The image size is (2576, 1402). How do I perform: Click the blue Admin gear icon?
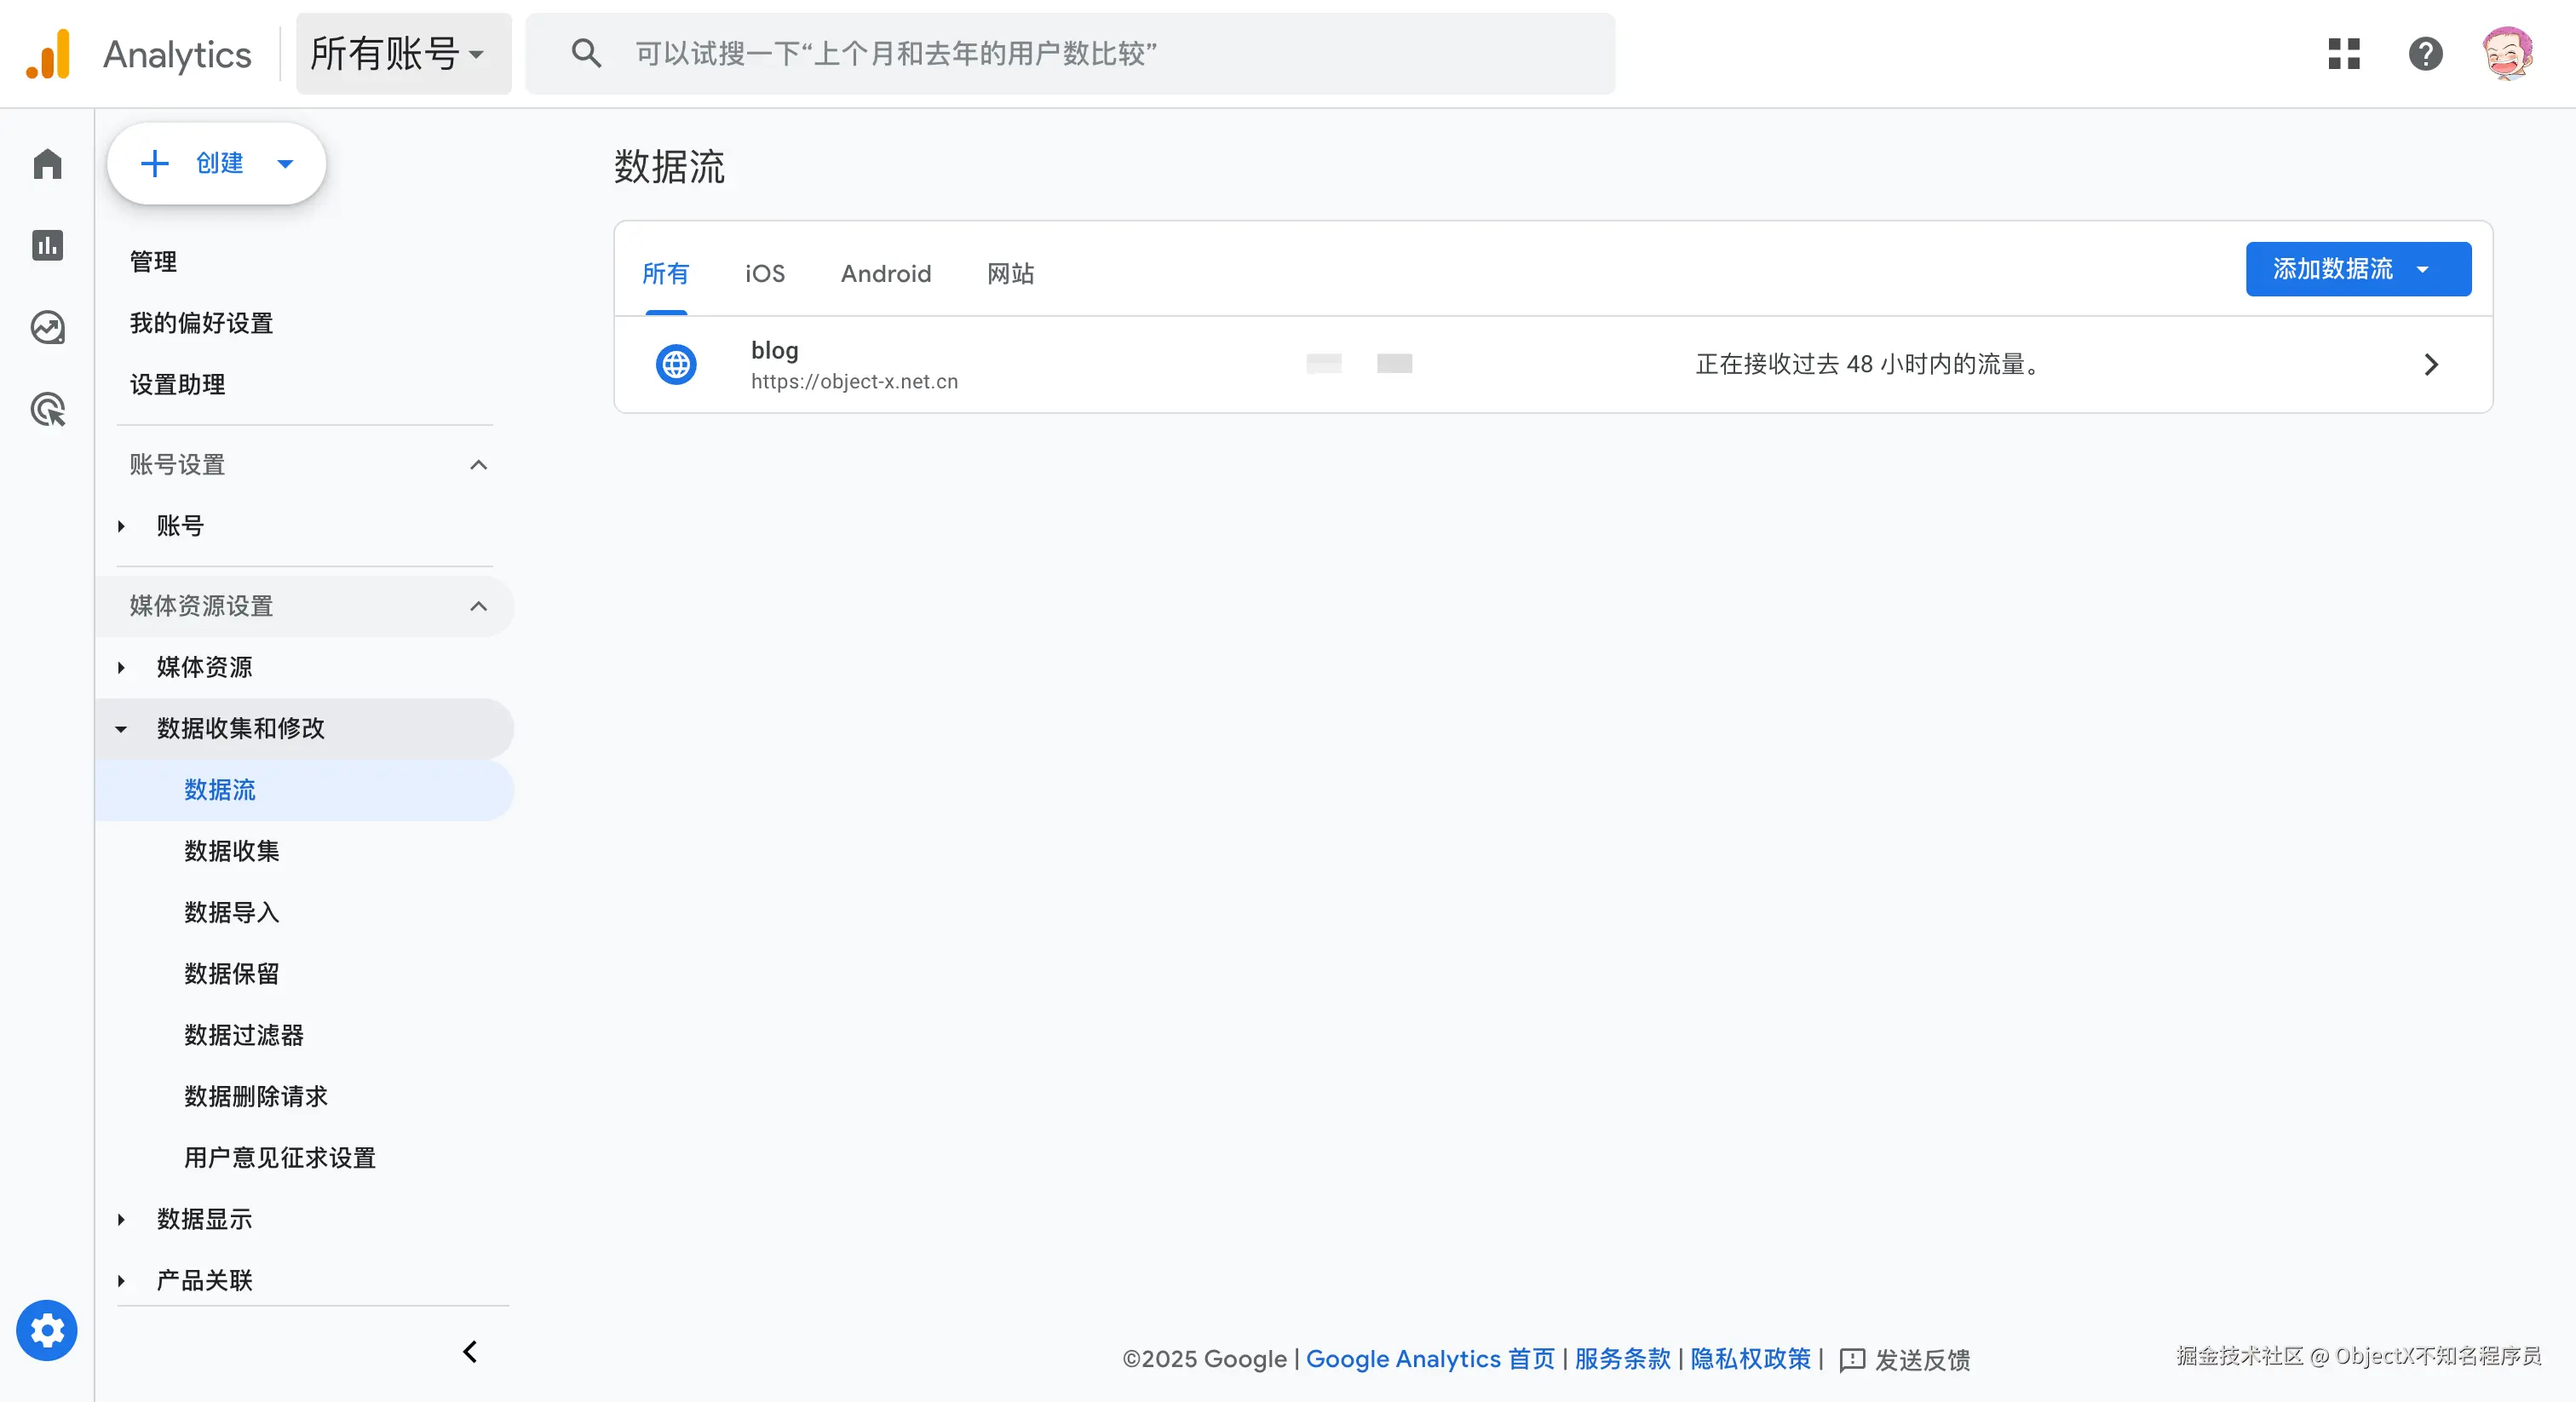47,1331
